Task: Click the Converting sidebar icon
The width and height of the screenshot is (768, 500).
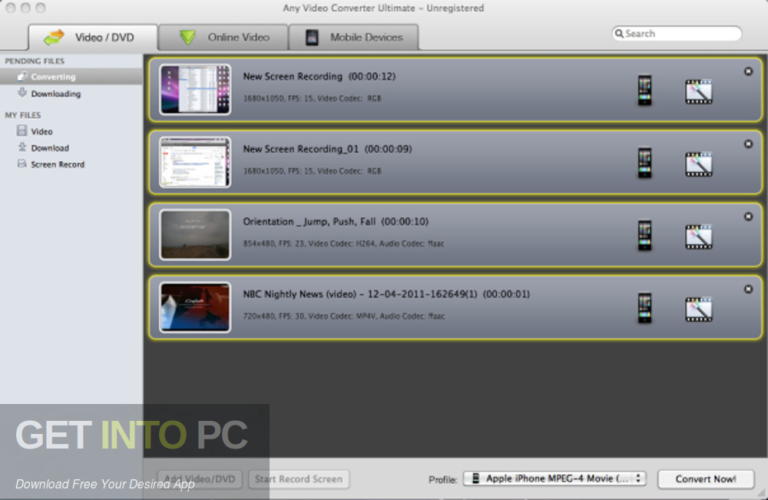Action: [22, 76]
